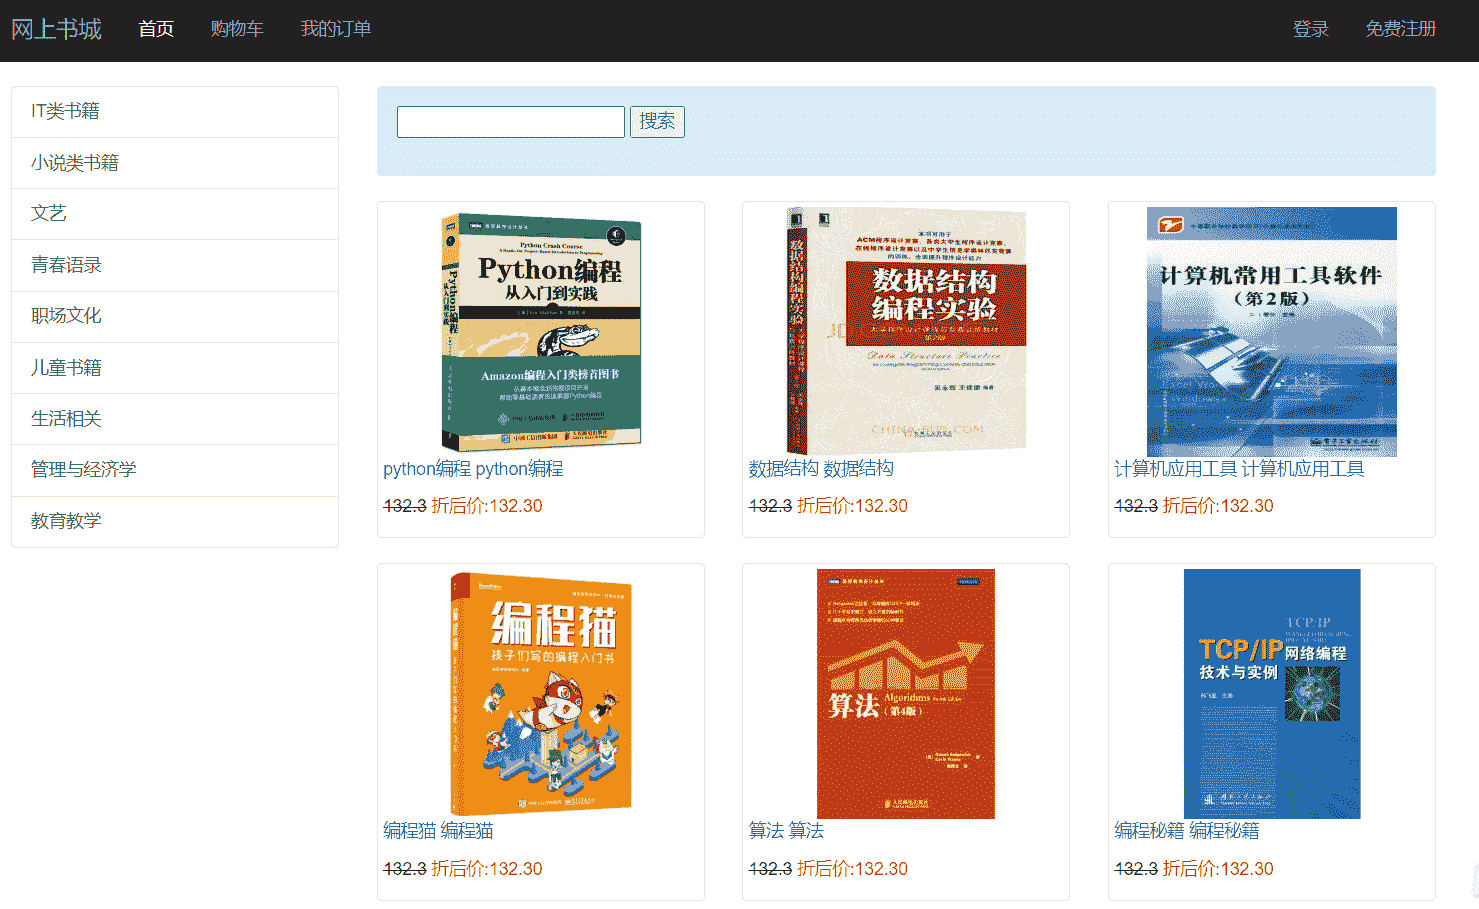Click the 折后价:132.30 under 计算机应用工具
The image size is (1479, 909).
(1218, 506)
